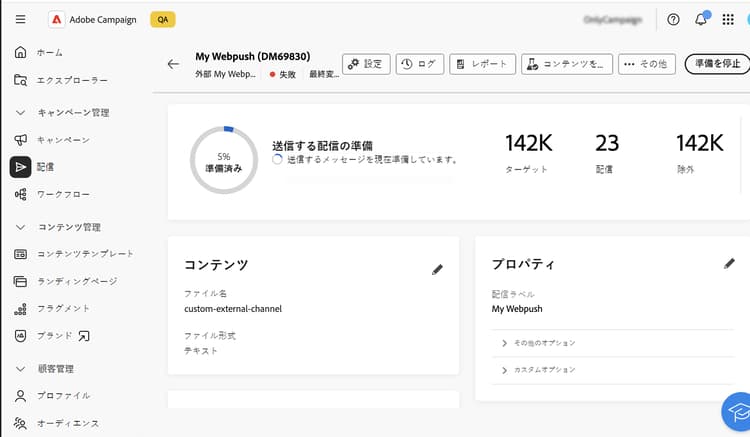Open the ログ button
Viewport: 750px width, 437px height.
419,64
